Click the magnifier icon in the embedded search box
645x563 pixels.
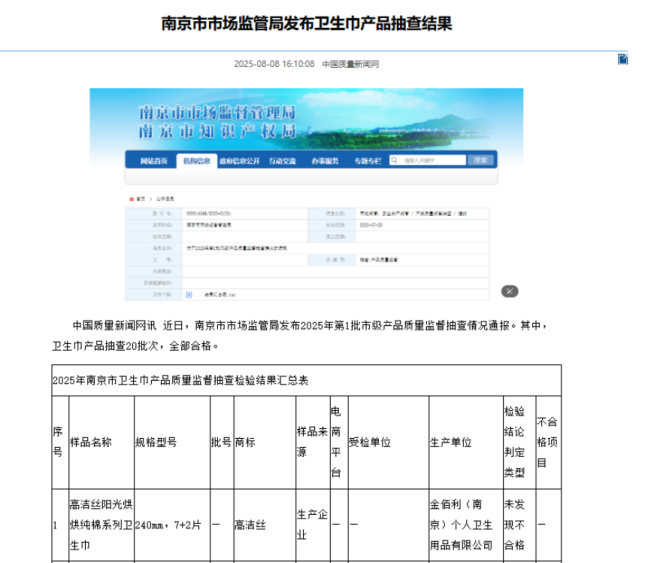[x=394, y=160]
